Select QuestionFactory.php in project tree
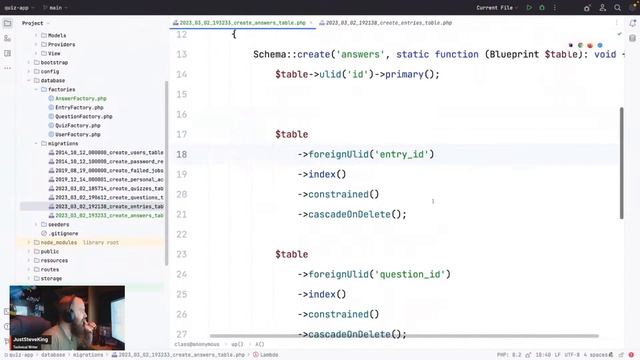Viewport: 640px width, 360px height. point(80,116)
